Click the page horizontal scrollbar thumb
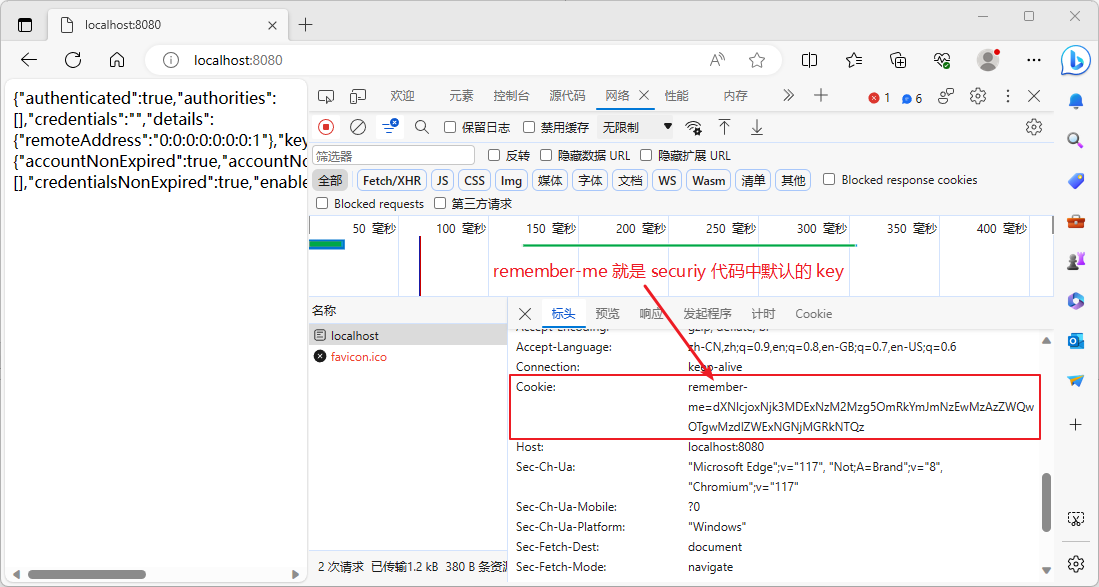Image resolution: width=1099 pixels, height=587 pixels. pos(87,574)
